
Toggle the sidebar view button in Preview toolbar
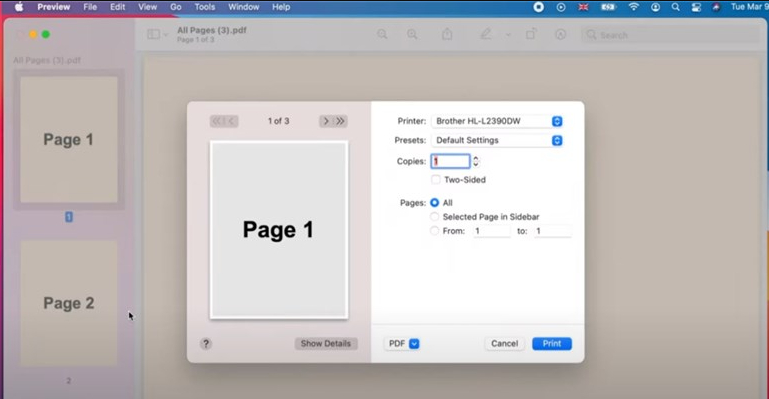(154, 34)
